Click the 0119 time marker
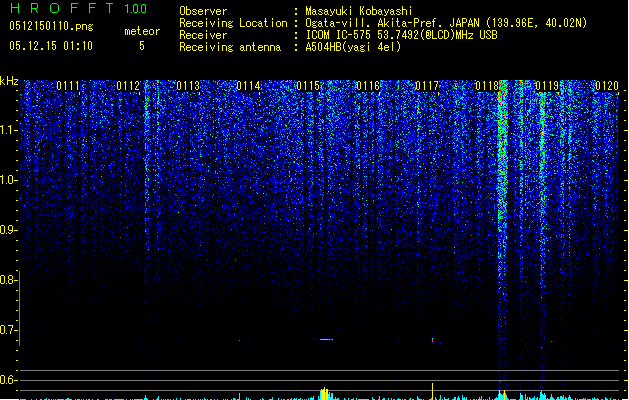 (547, 86)
